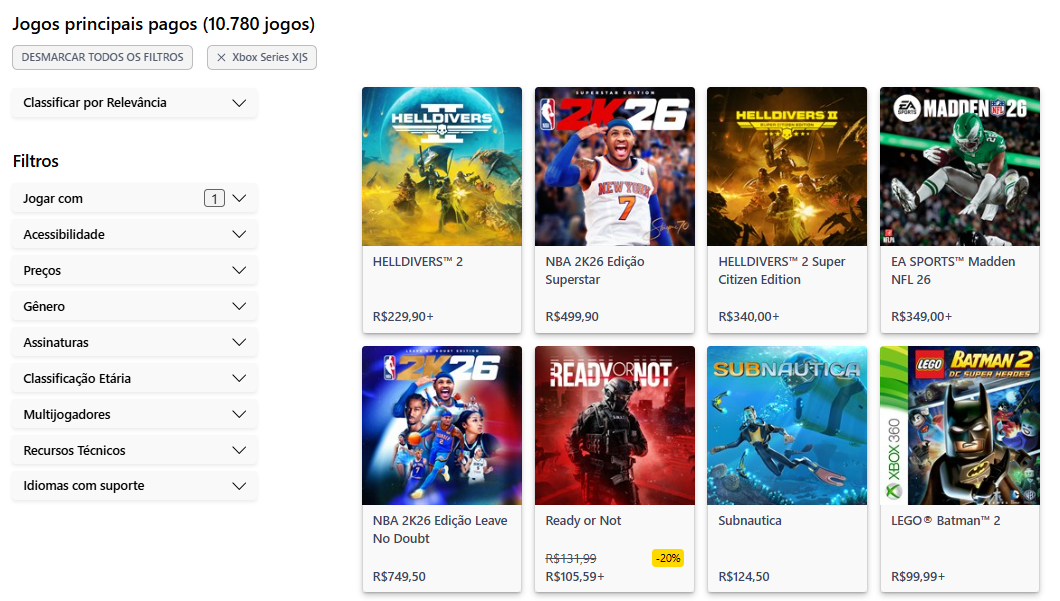The image size is (1060, 601).
Task: Click the R$749,50 price
Action: [x=400, y=577]
